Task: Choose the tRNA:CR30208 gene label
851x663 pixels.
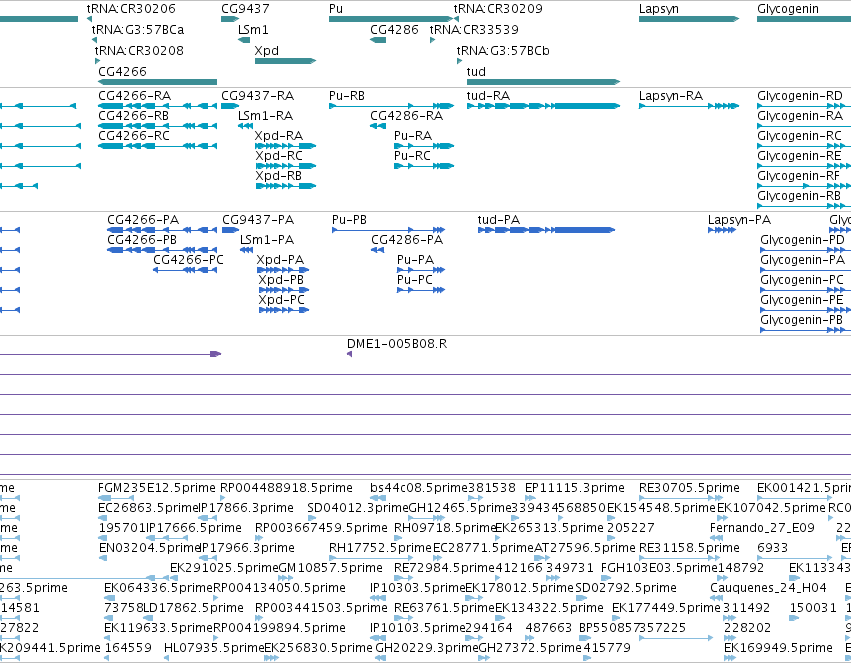Action: [x=139, y=51]
